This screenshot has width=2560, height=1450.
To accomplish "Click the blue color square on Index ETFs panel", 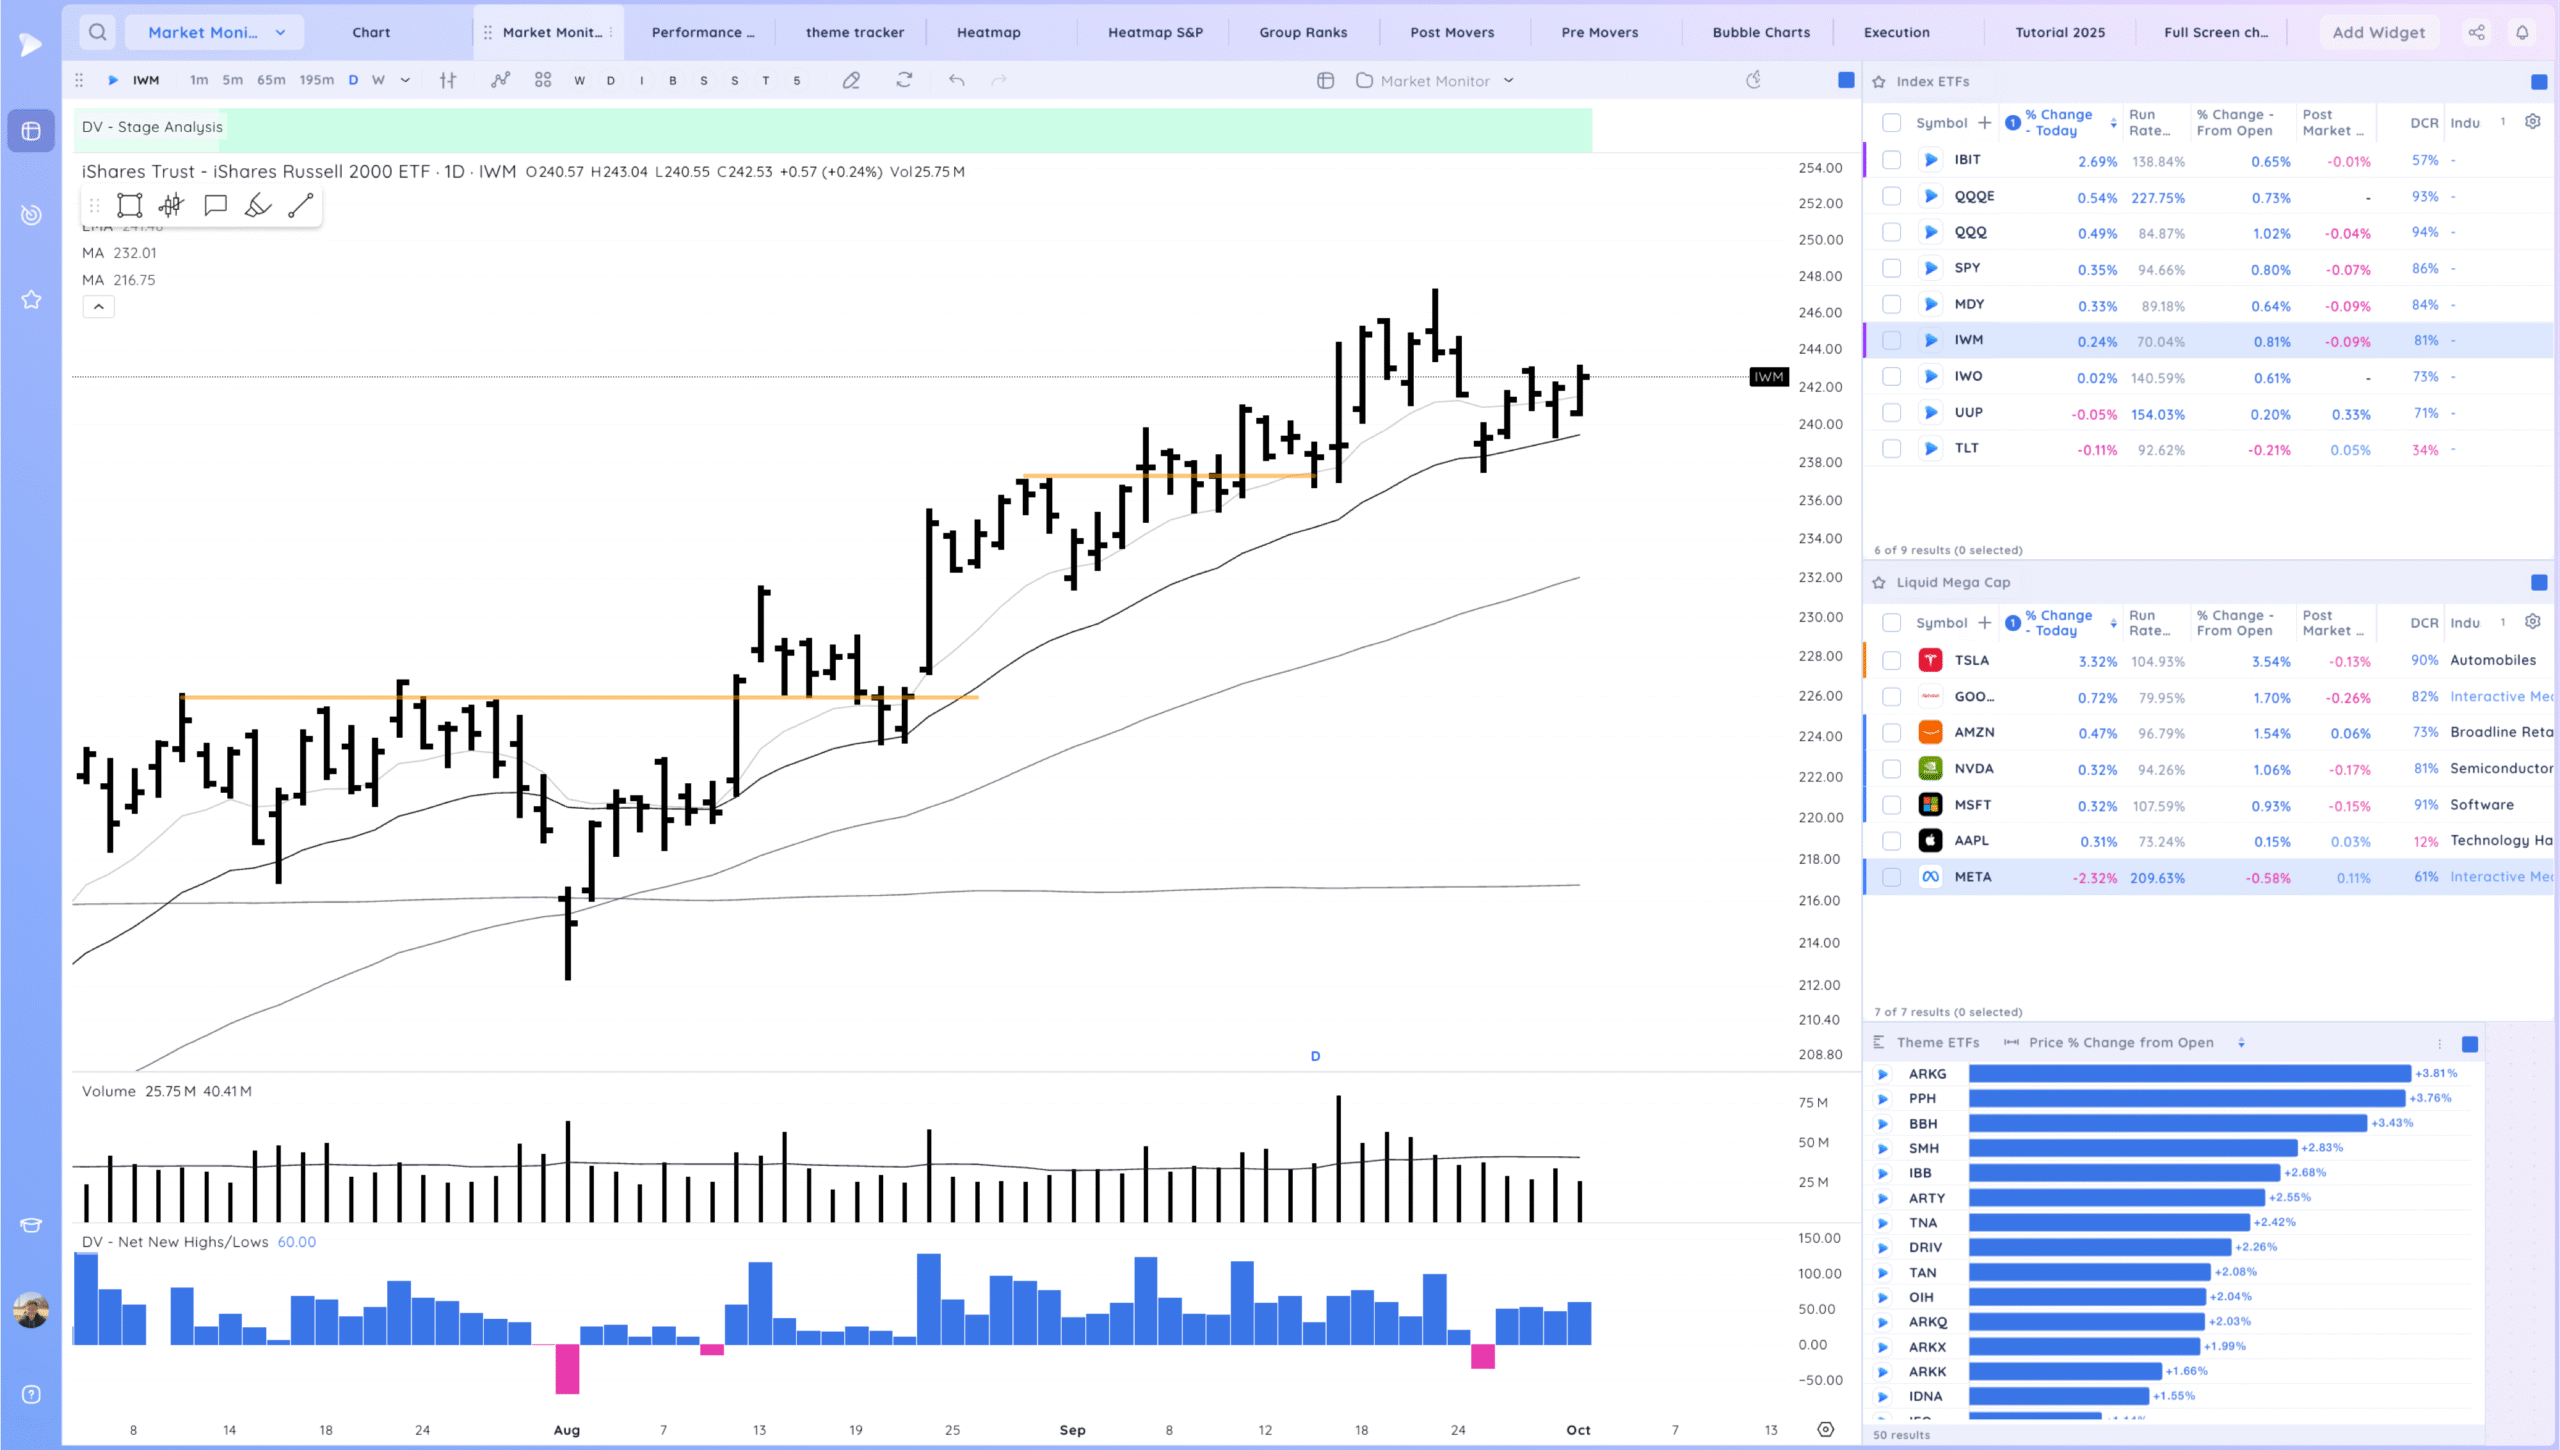I will pyautogui.click(x=2539, y=82).
